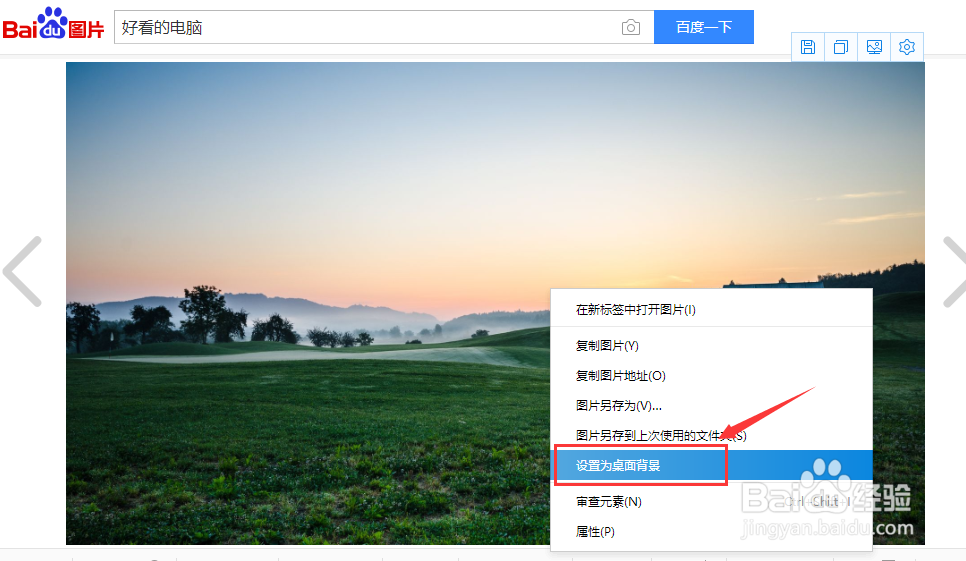Go to next image with right arrow
966x561 pixels.
954,271
